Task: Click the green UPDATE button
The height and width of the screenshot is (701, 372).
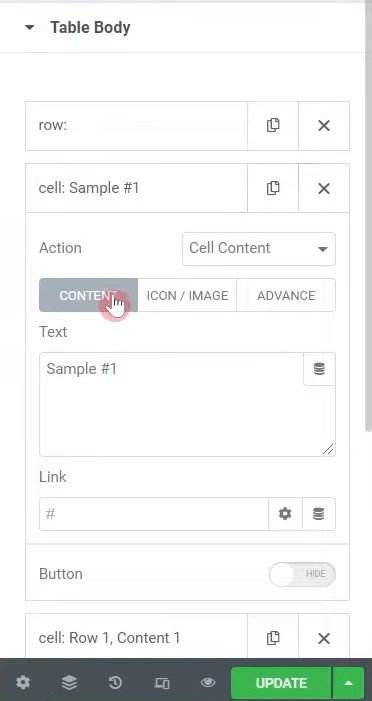Action: point(281,683)
